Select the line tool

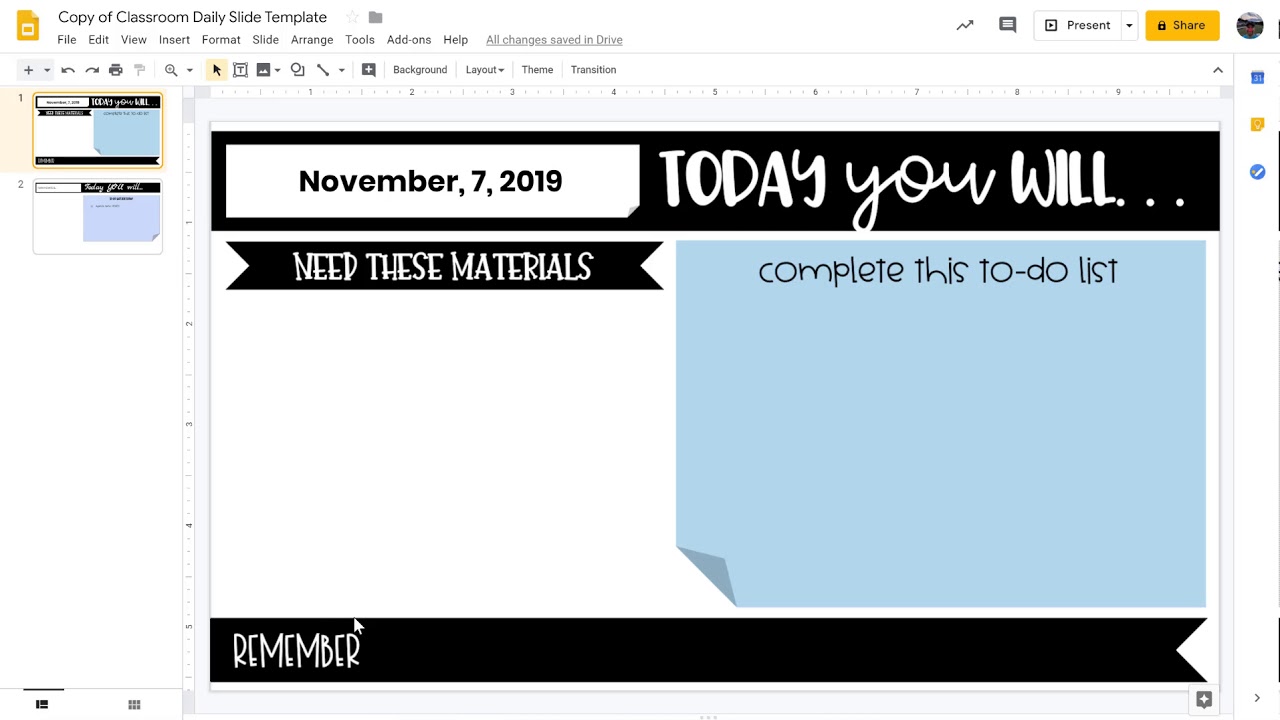[323, 70]
